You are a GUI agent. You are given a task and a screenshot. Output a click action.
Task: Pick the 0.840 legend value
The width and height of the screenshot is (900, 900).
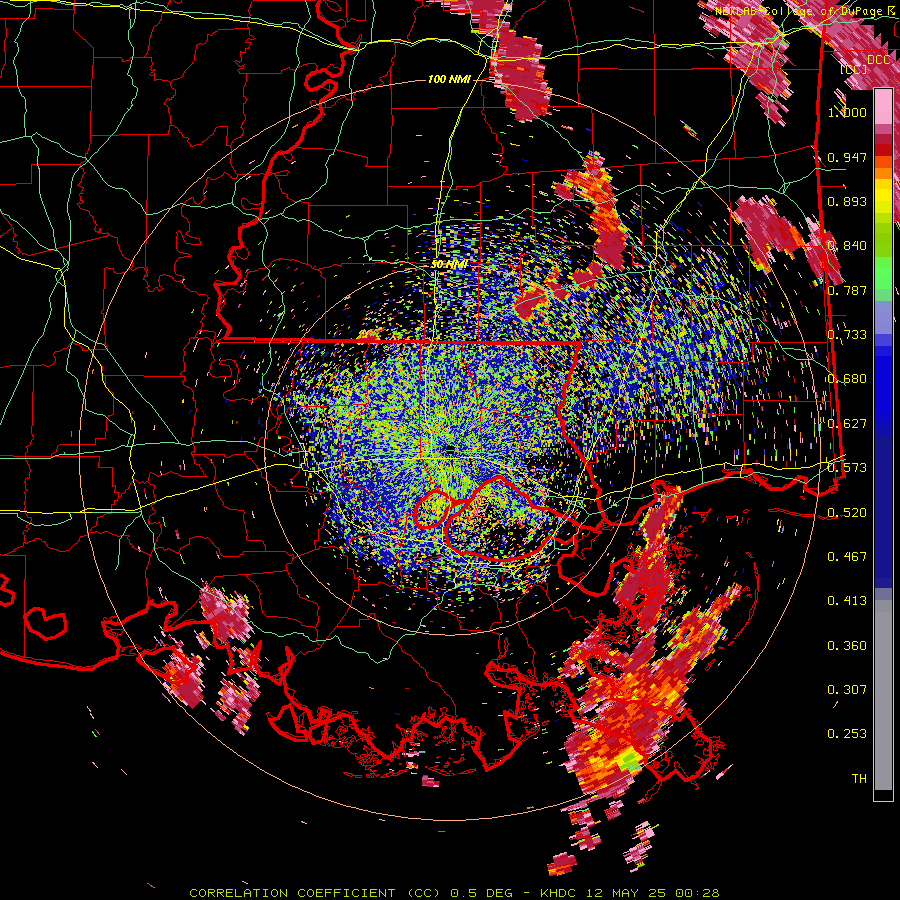847,246
